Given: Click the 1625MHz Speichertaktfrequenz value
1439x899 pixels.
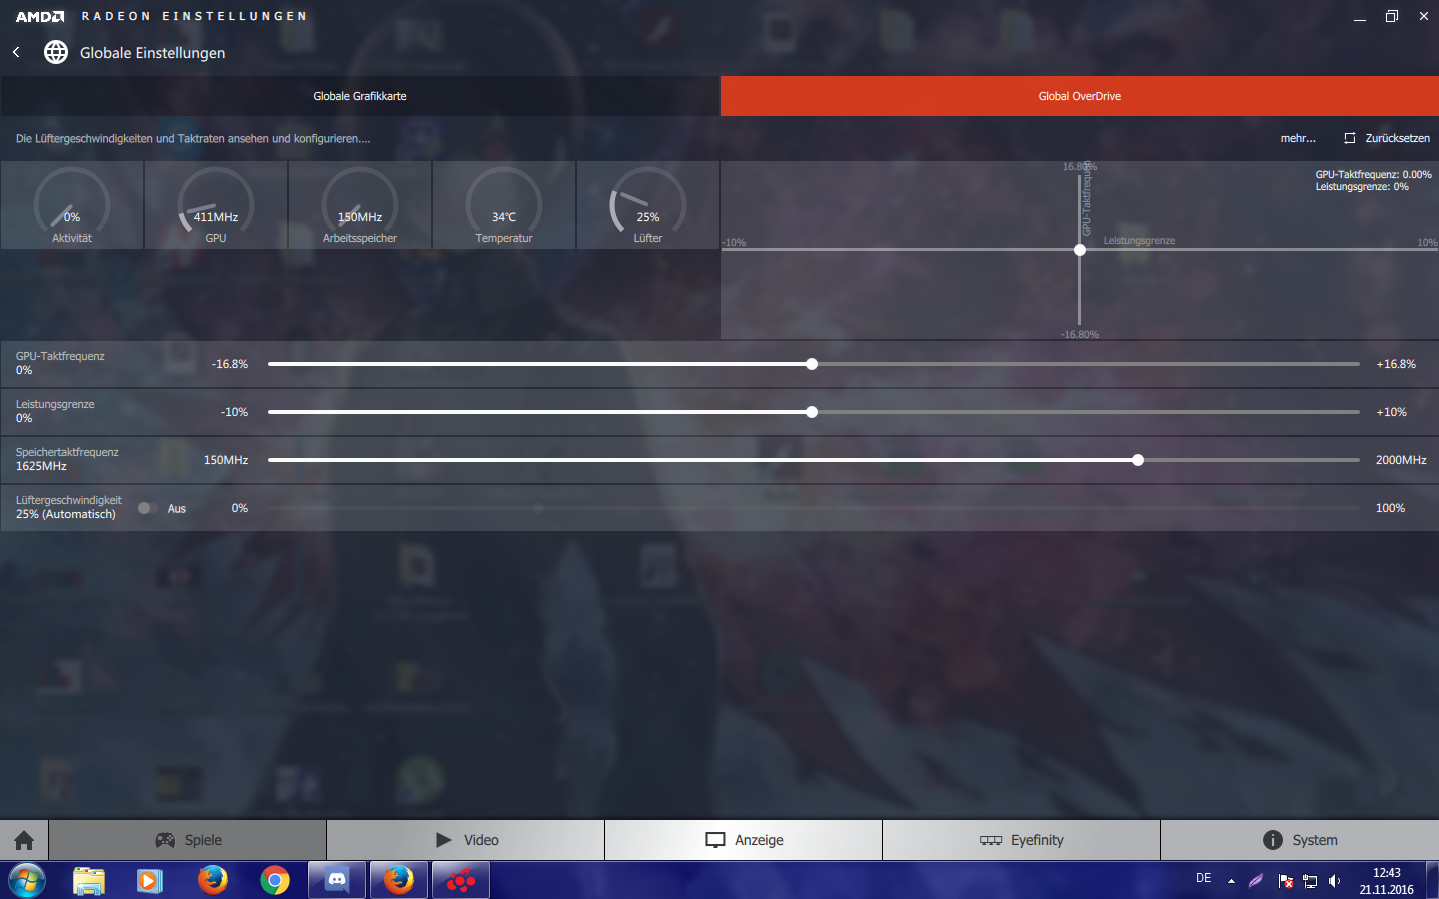Looking at the screenshot, I should tap(41, 466).
